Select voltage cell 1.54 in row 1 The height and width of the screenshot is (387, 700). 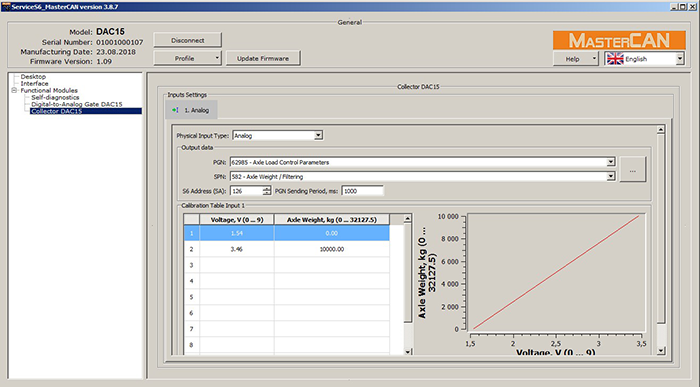[237, 233]
